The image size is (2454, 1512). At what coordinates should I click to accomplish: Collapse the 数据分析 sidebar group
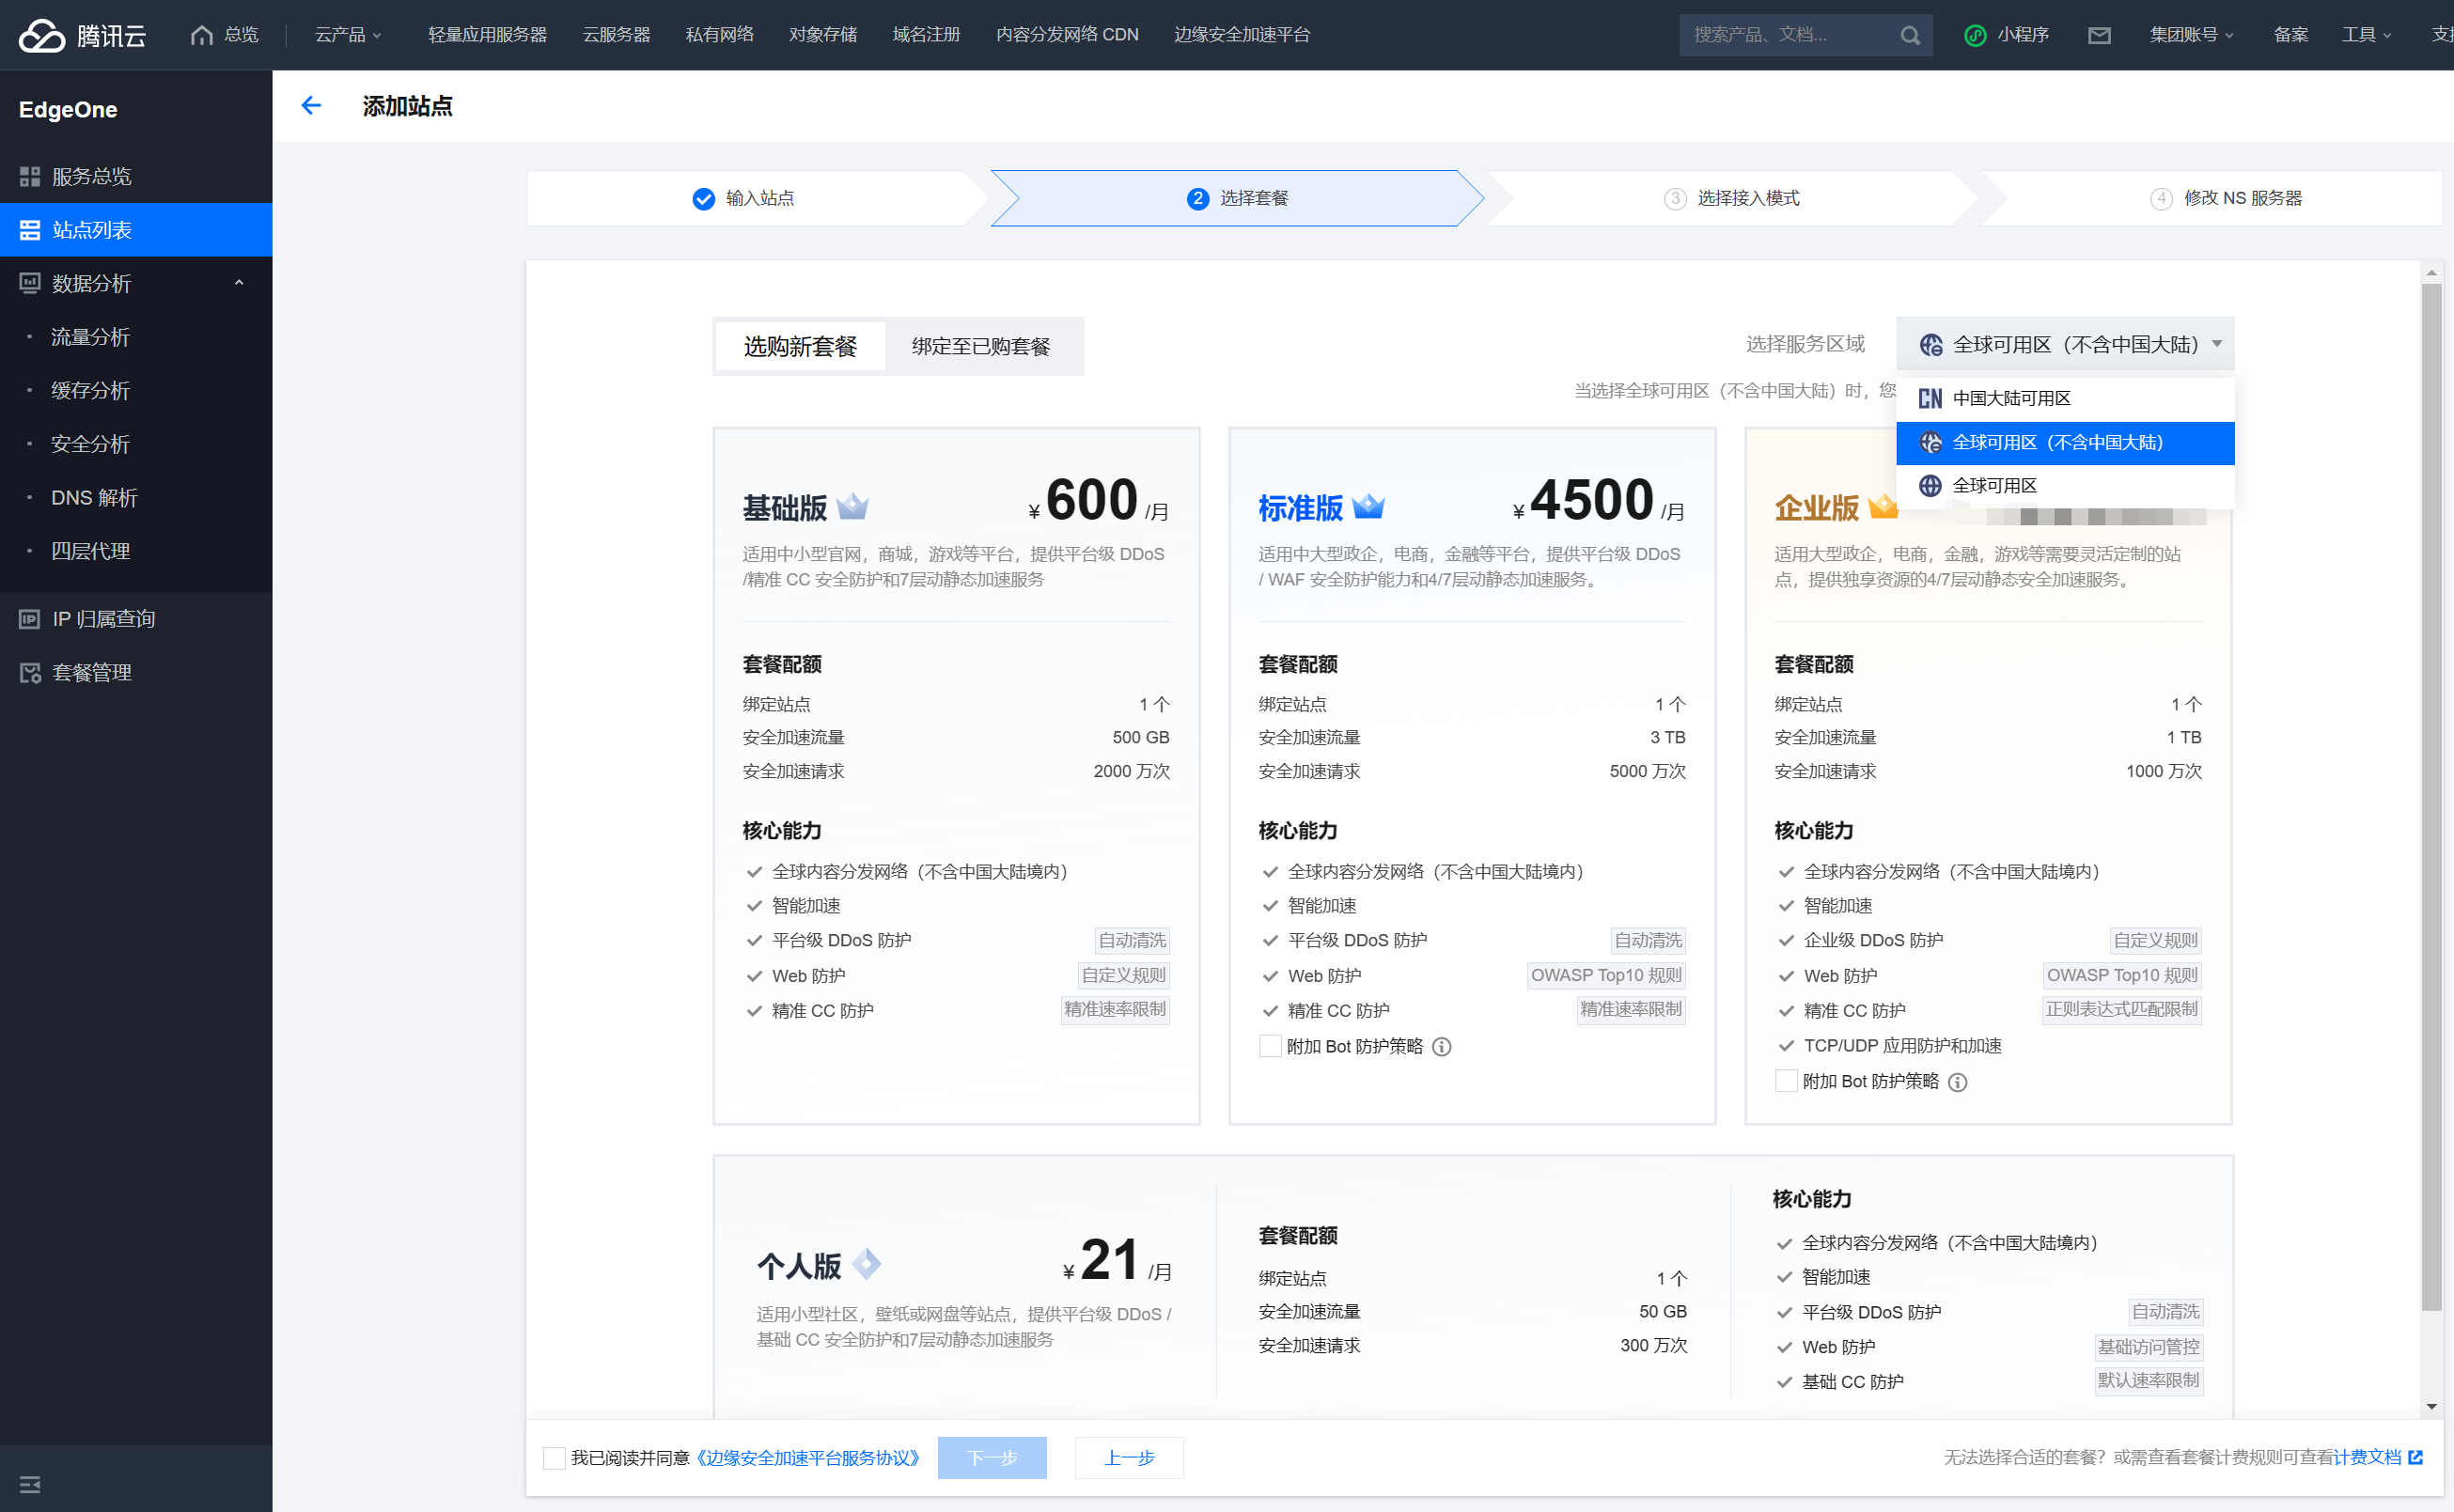click(x=238, y=283)
